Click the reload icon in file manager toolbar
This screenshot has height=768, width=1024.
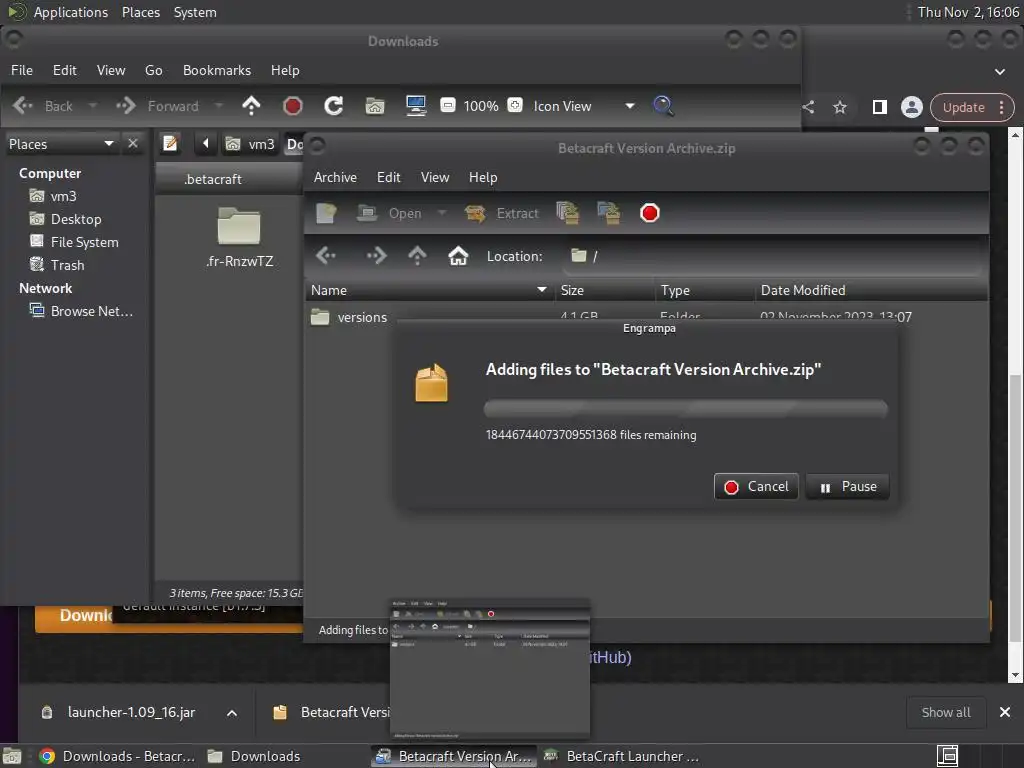[334, 106]
